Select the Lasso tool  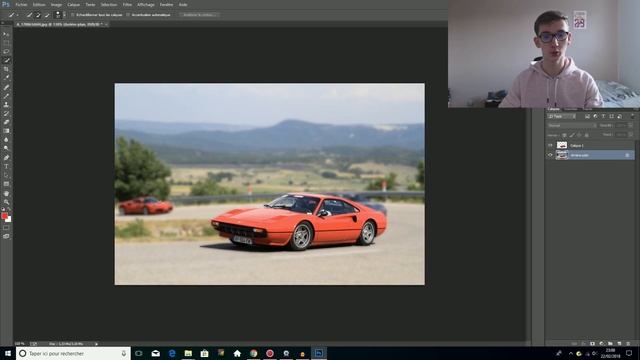point(6,52)
